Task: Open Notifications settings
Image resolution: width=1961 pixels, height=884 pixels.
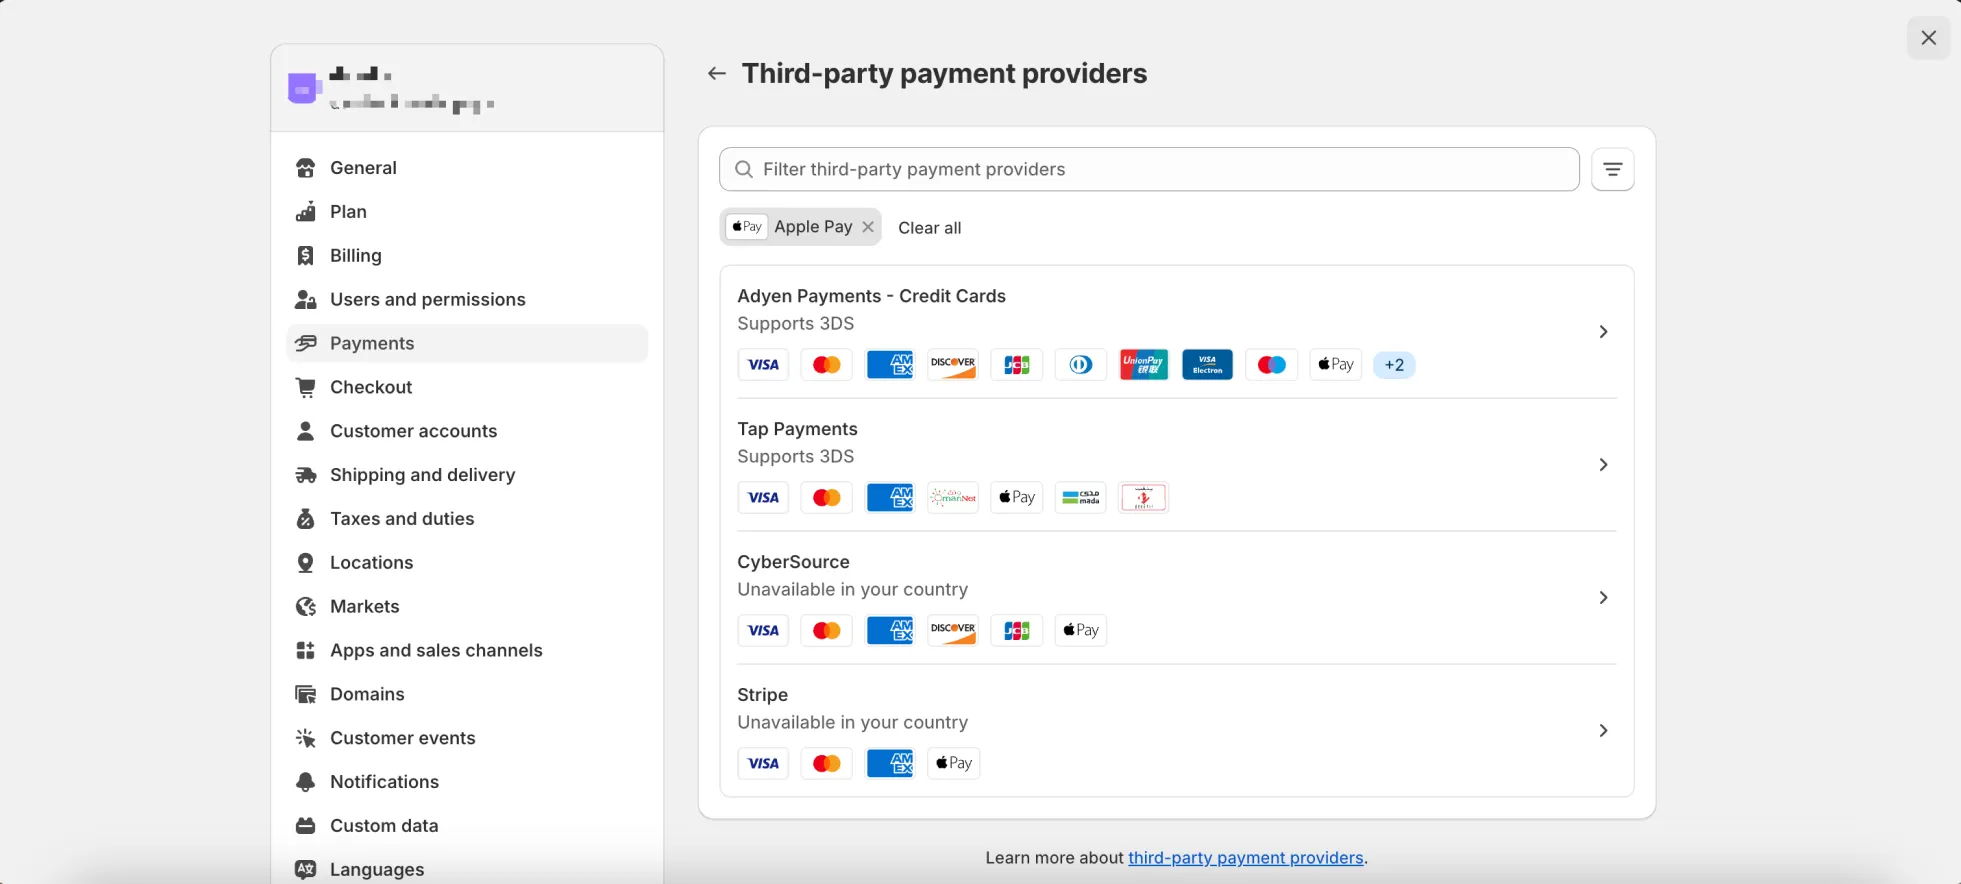Action: coord(467,782)
